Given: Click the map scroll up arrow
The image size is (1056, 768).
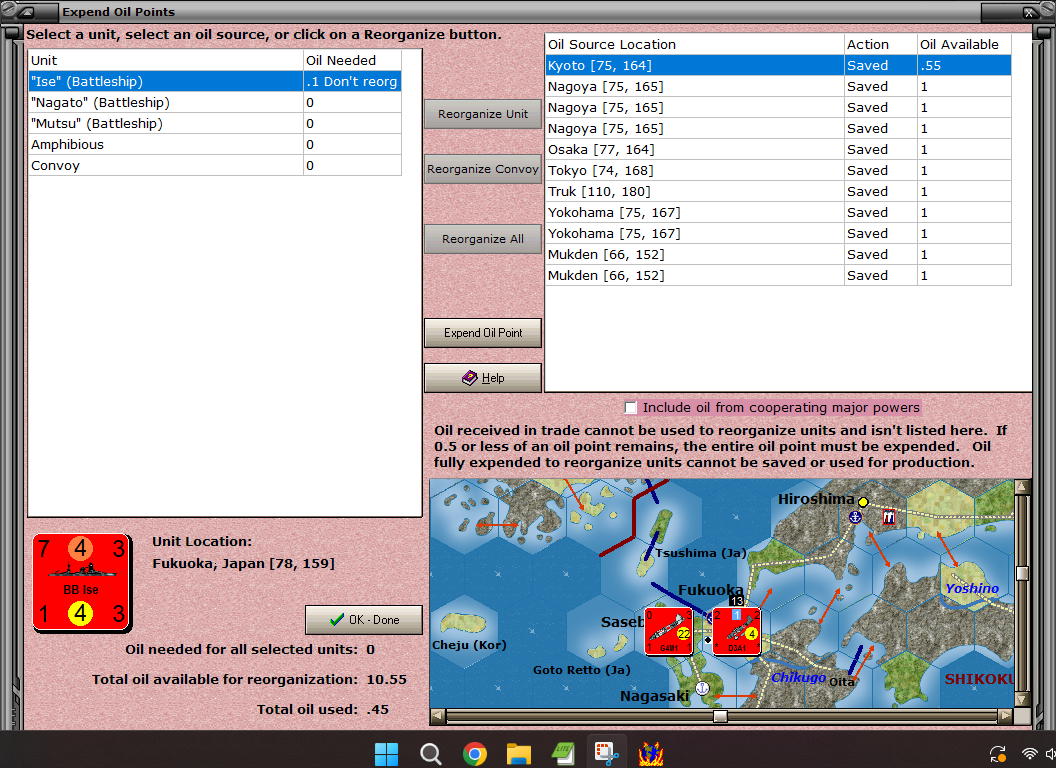Looking at the screenshot, I should coord(1022,486).
